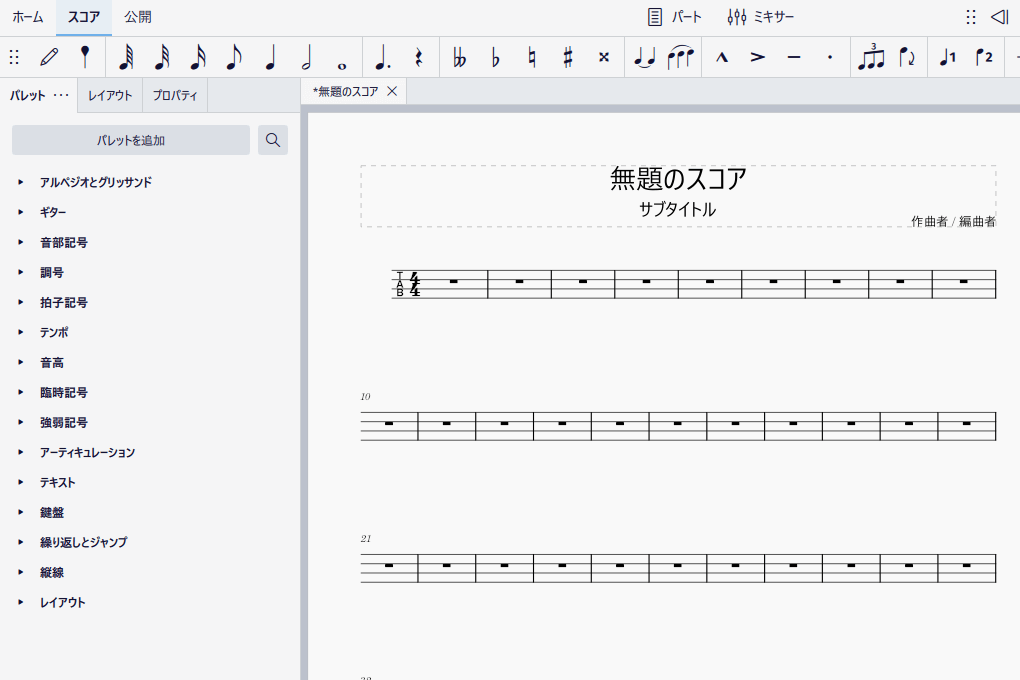This screenshot has height=680, width=1020.
Task: Add a tie to the note
Action: tap(644, 57)
